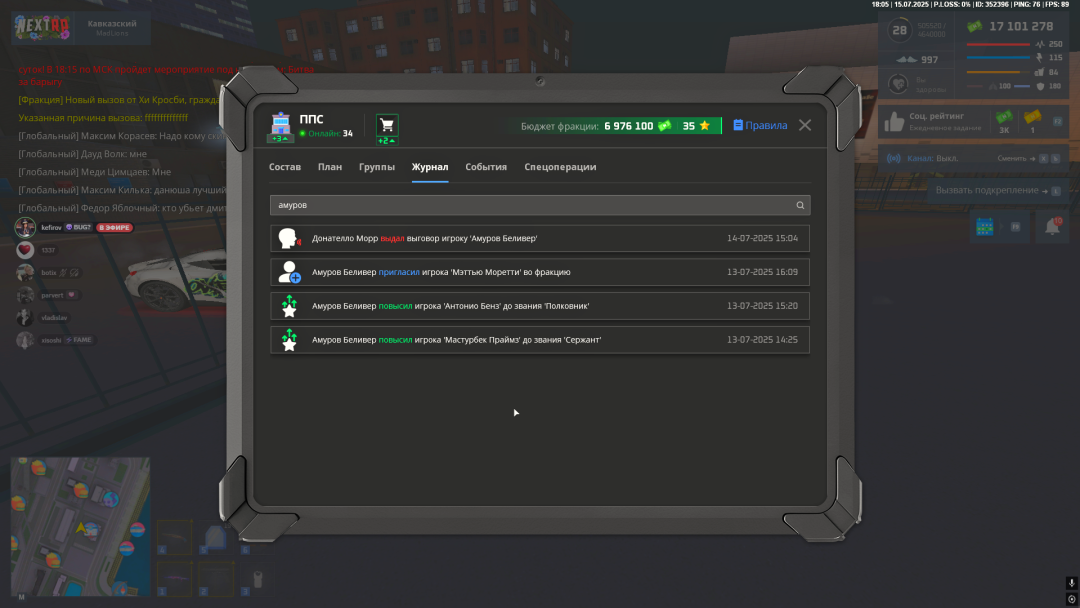Toggle the microphone icon in the bottom corner
The height and width of the screenshot is (608, 1080).
1072,583
